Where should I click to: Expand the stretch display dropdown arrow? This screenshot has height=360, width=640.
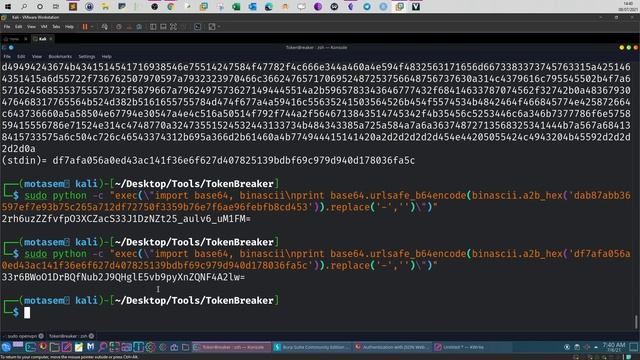tap(219, 27)
